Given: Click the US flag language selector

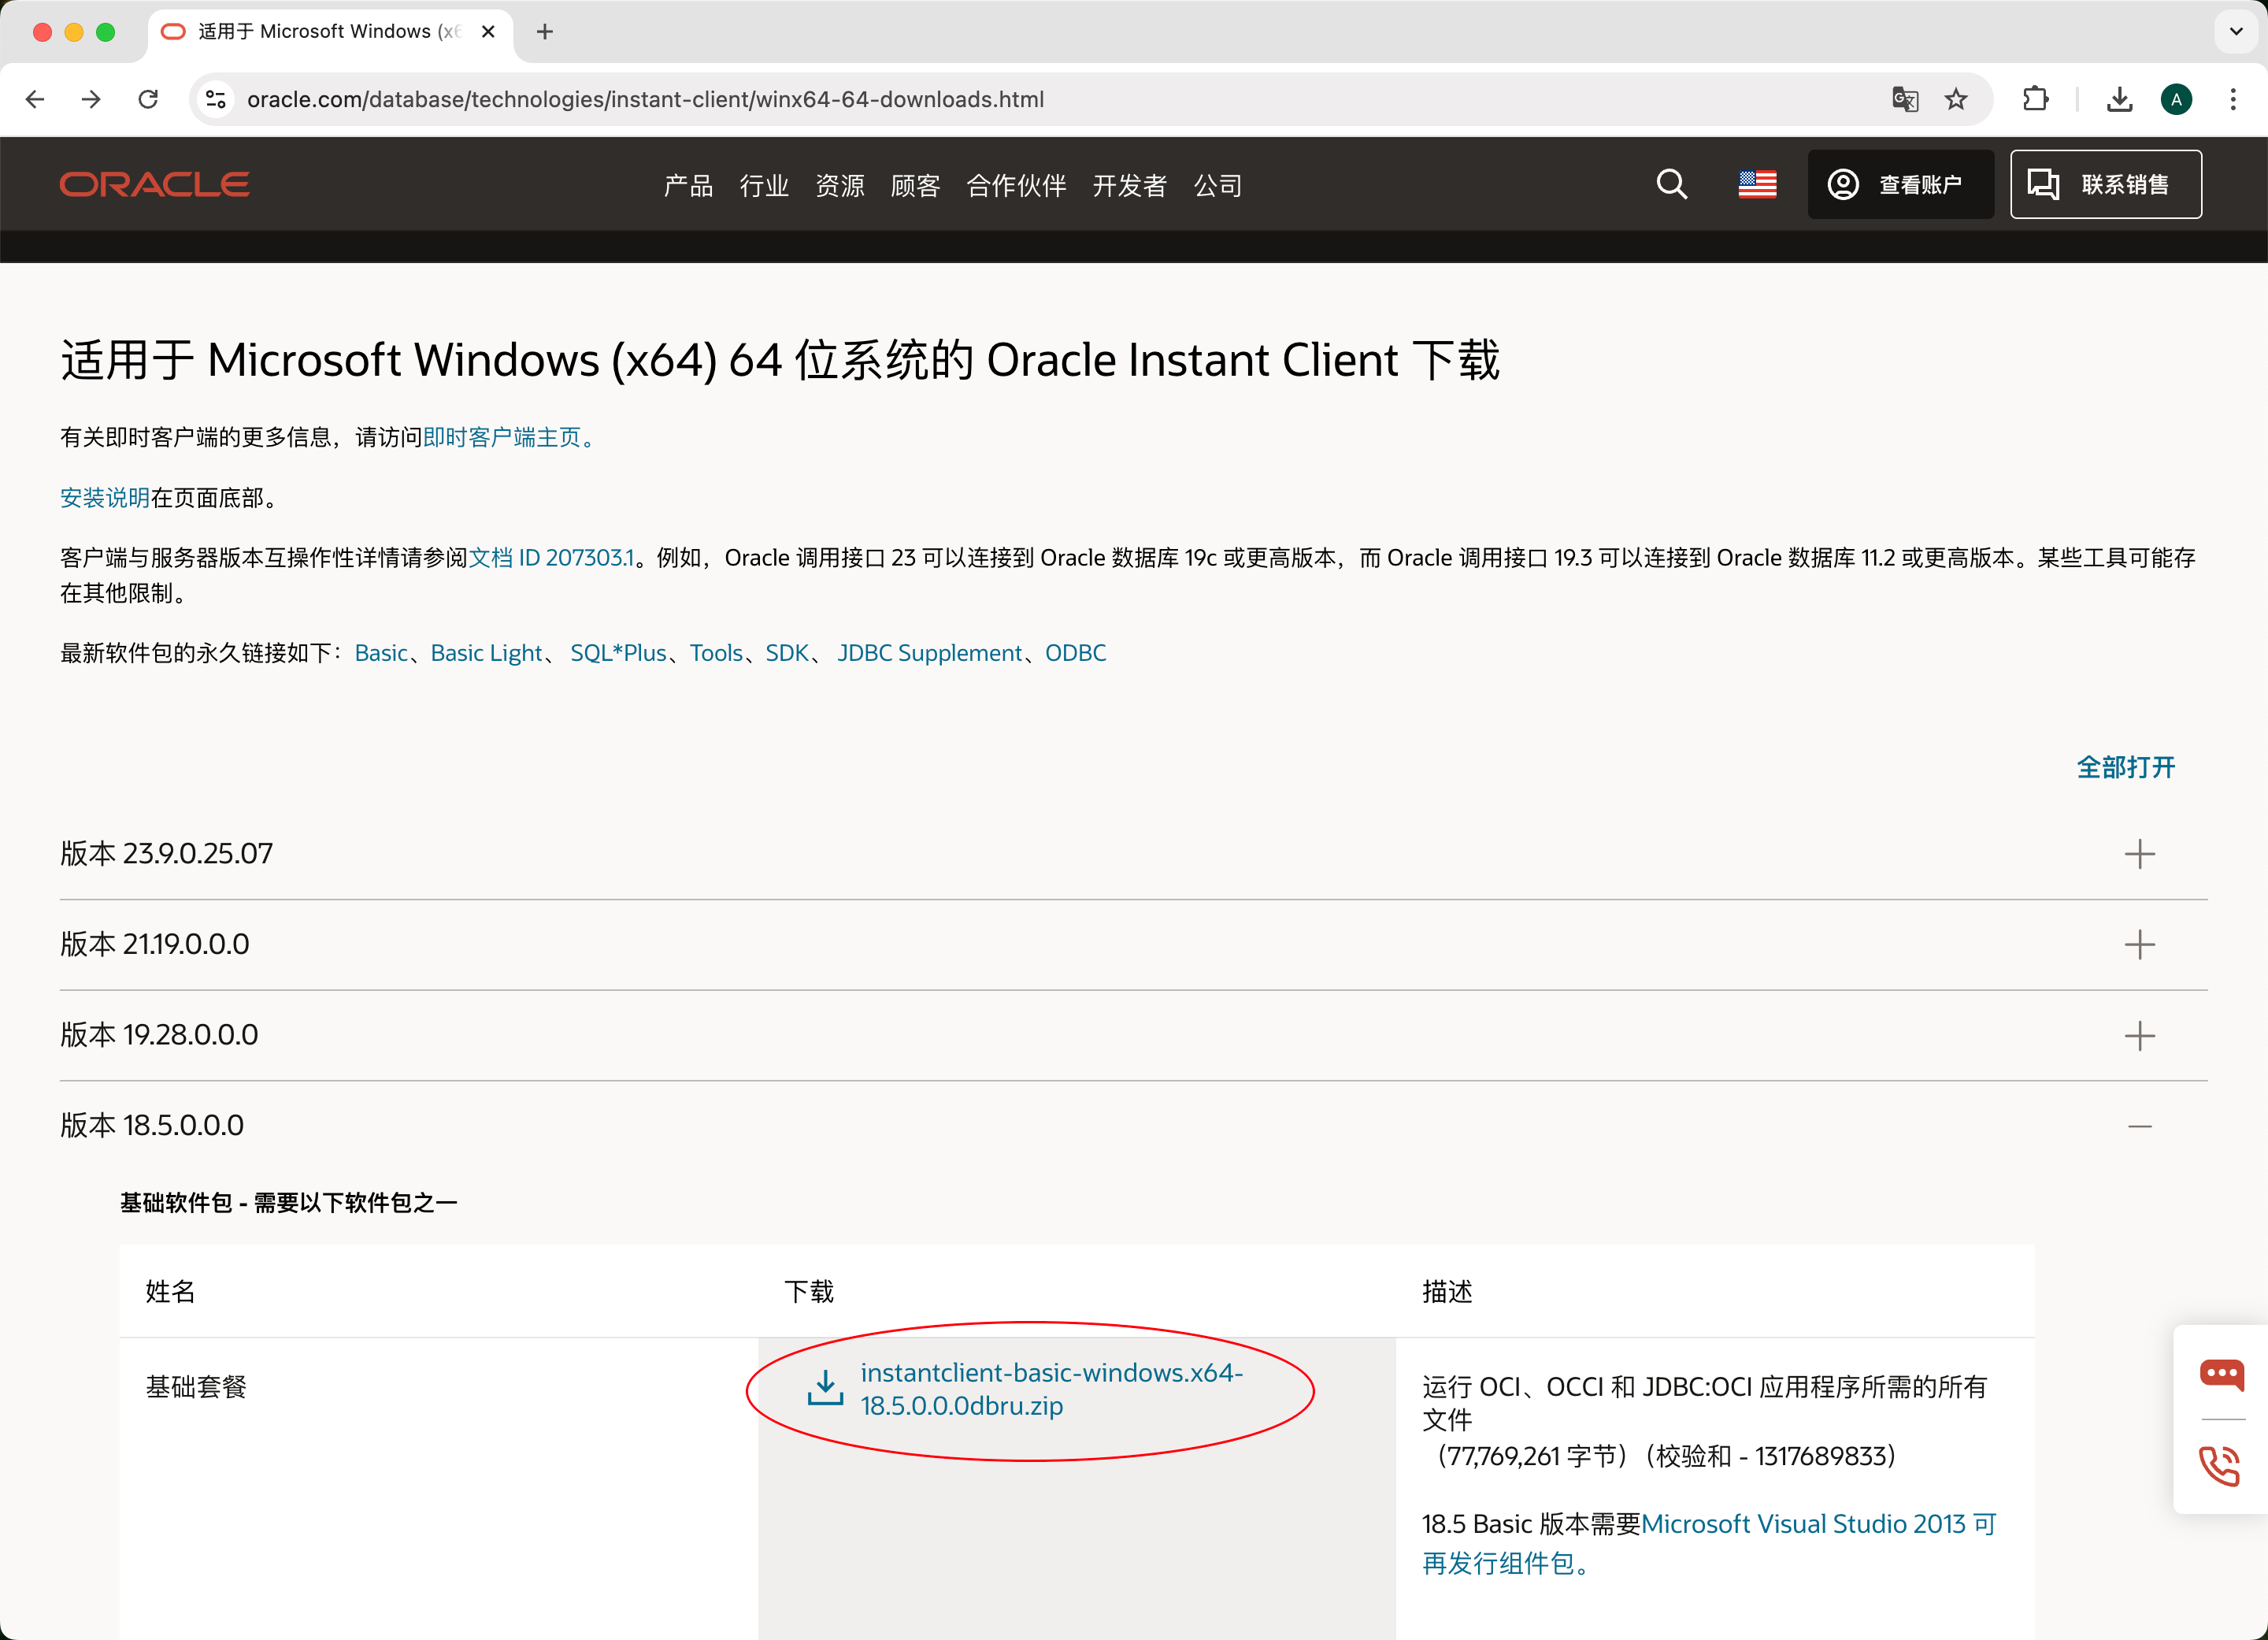Looking at the screenshot, I should coord(1757,183).
